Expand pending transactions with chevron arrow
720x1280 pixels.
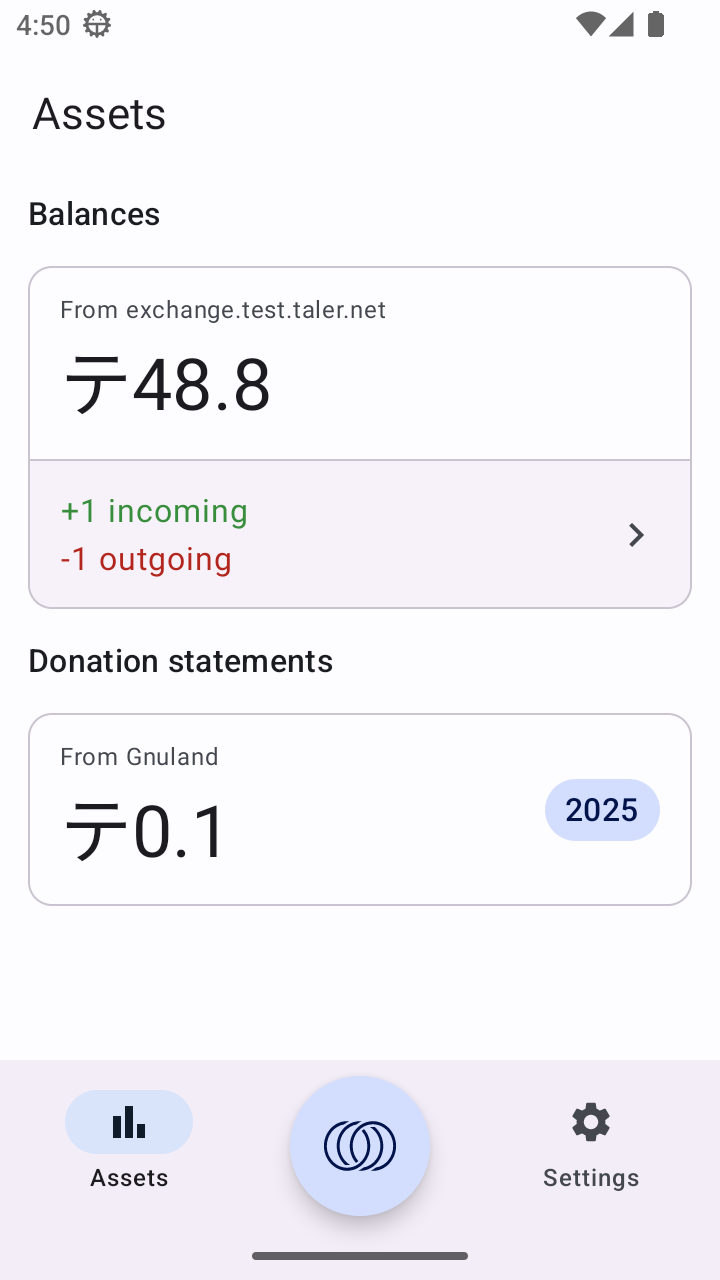click(636, 535)
